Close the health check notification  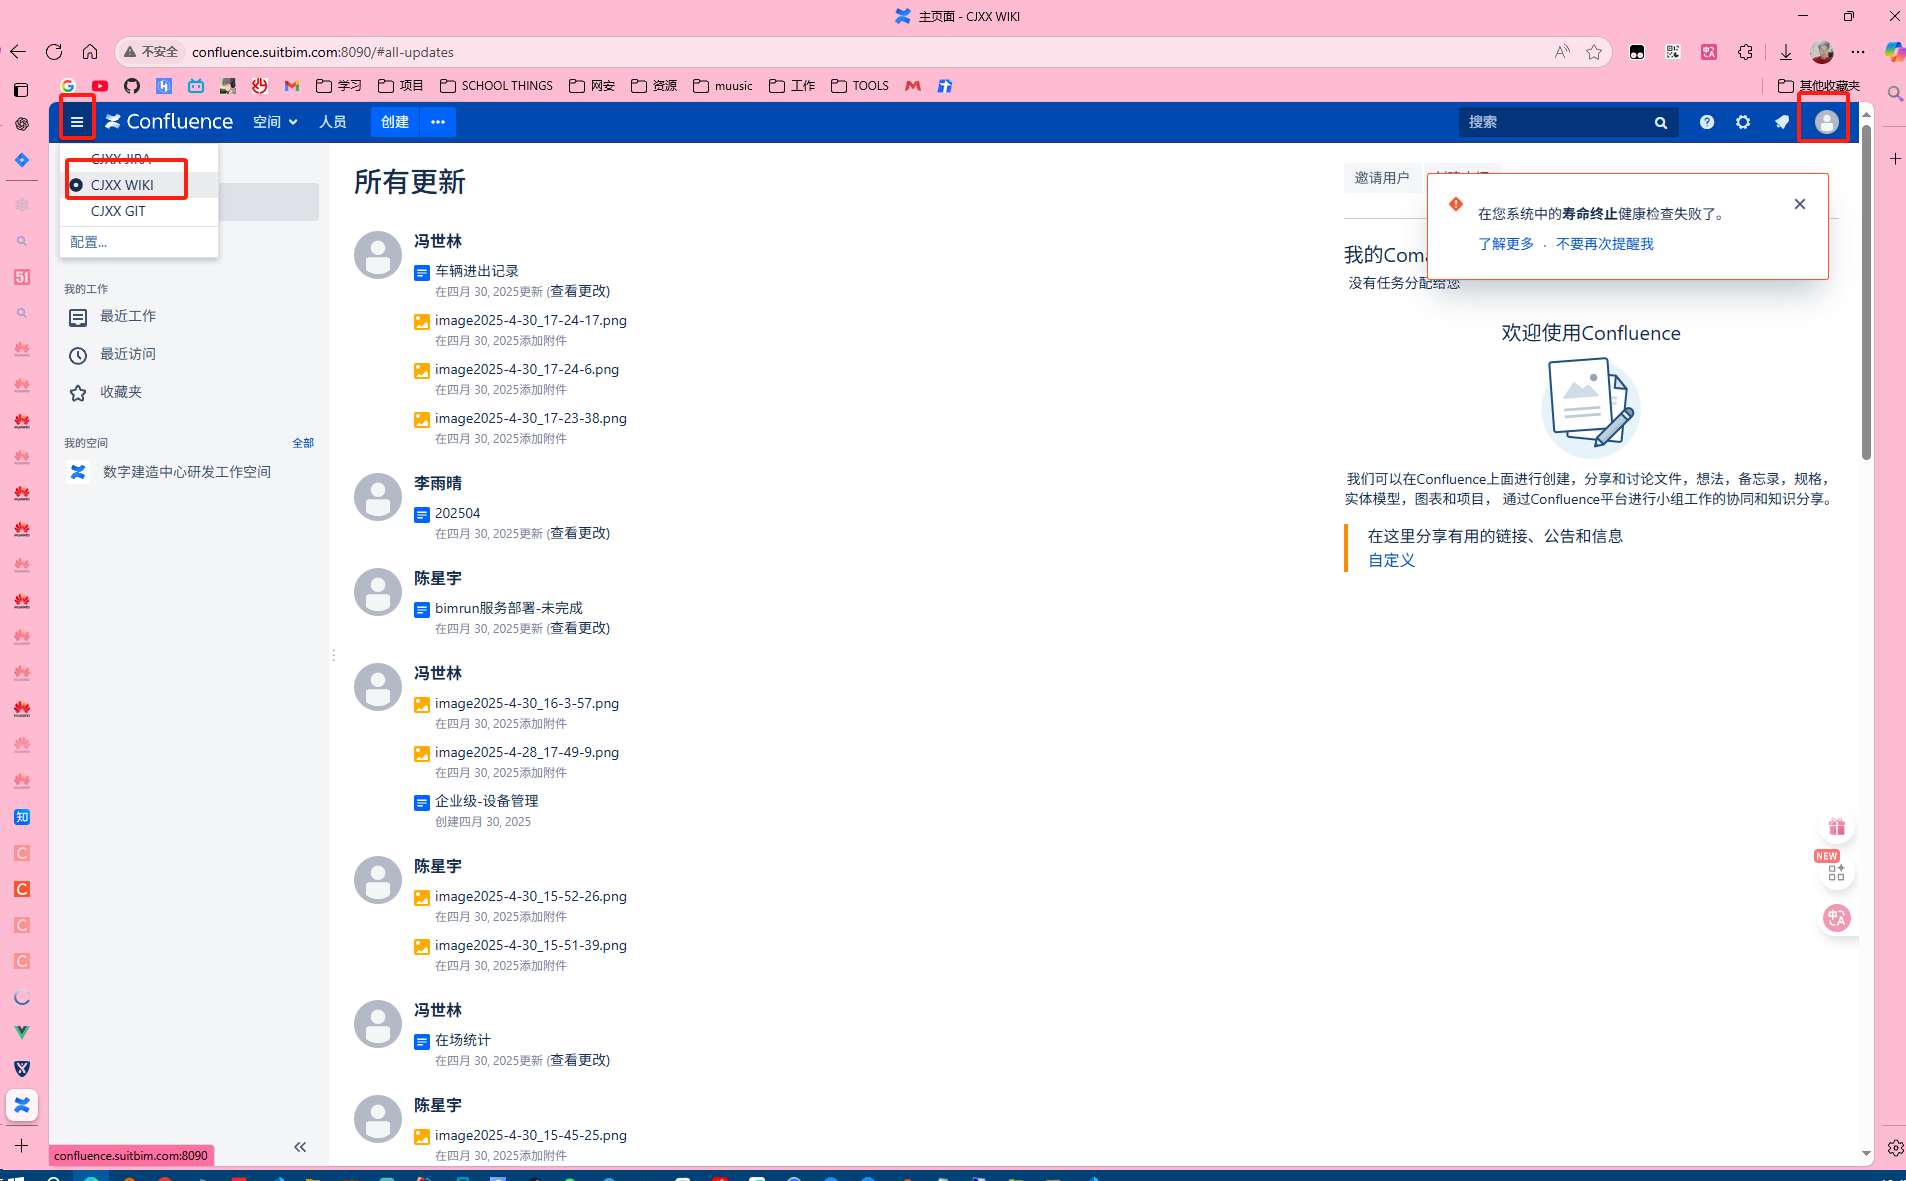coord(1799,204)
